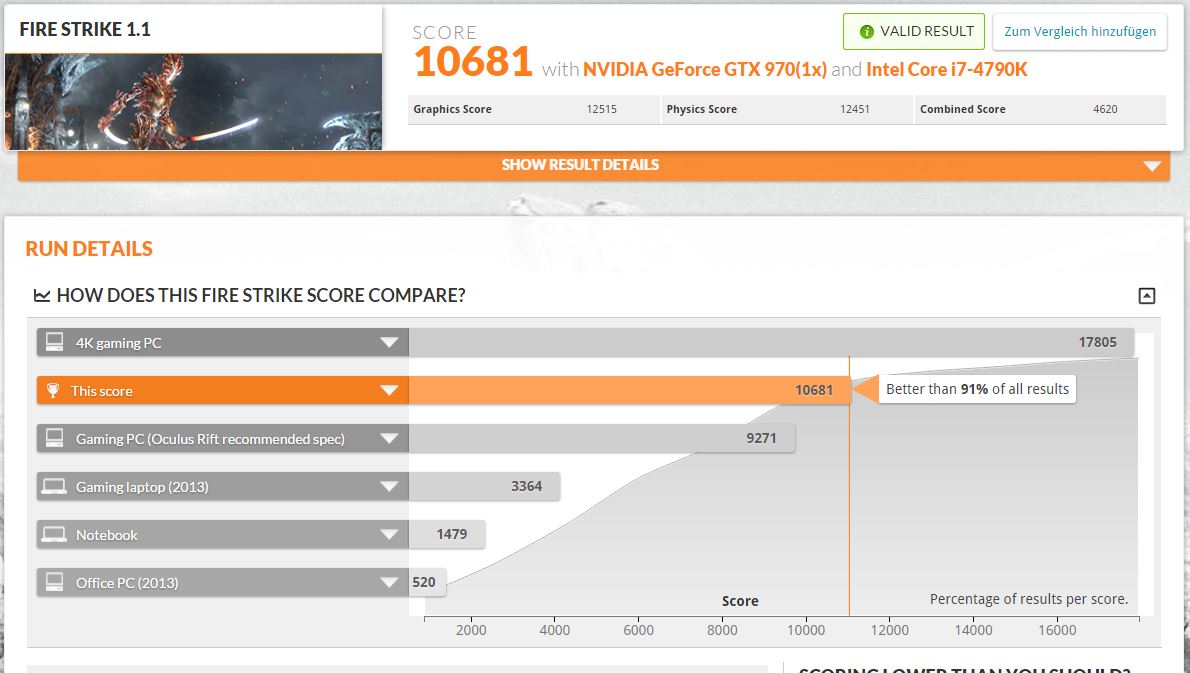The width and height of the screenshot is (1190, 673).
Task: Expand the Gaming PC (Oculus Rift recommended spec) arrow
Action: (389, 439)
